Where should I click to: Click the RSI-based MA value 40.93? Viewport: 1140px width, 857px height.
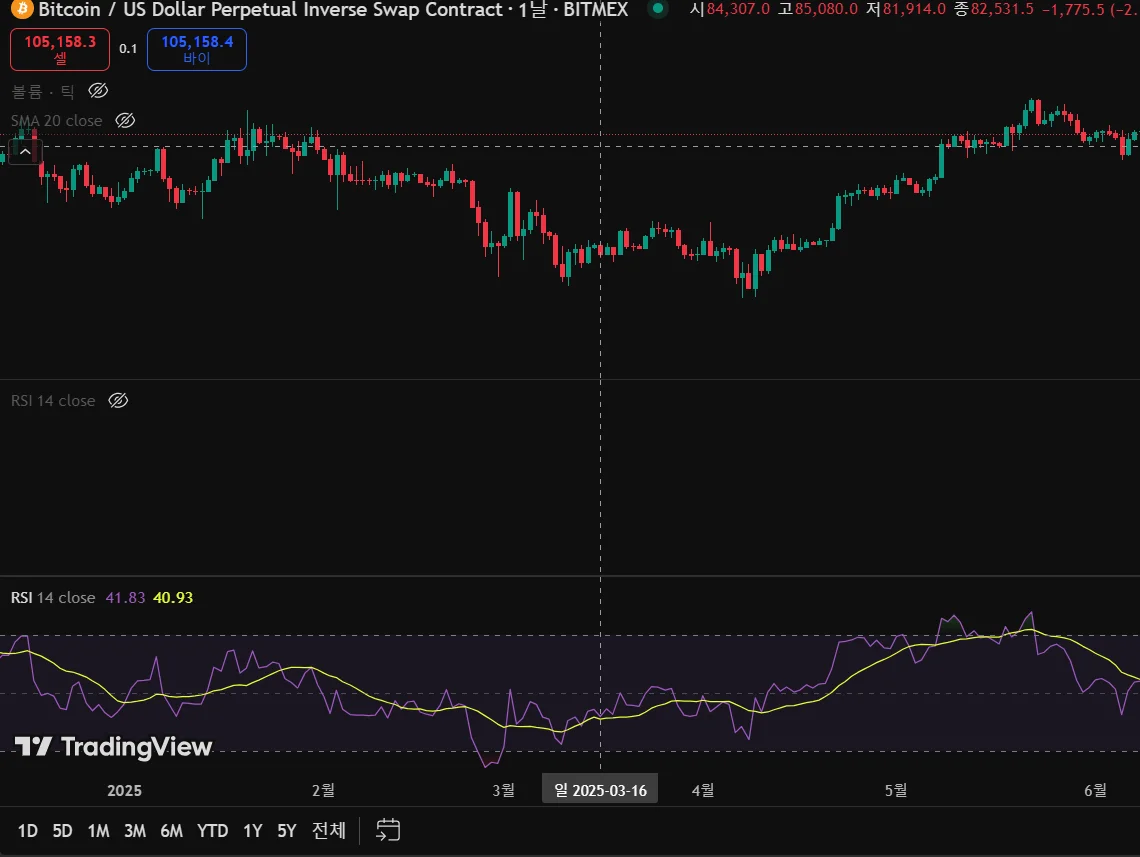click(173, 598)
